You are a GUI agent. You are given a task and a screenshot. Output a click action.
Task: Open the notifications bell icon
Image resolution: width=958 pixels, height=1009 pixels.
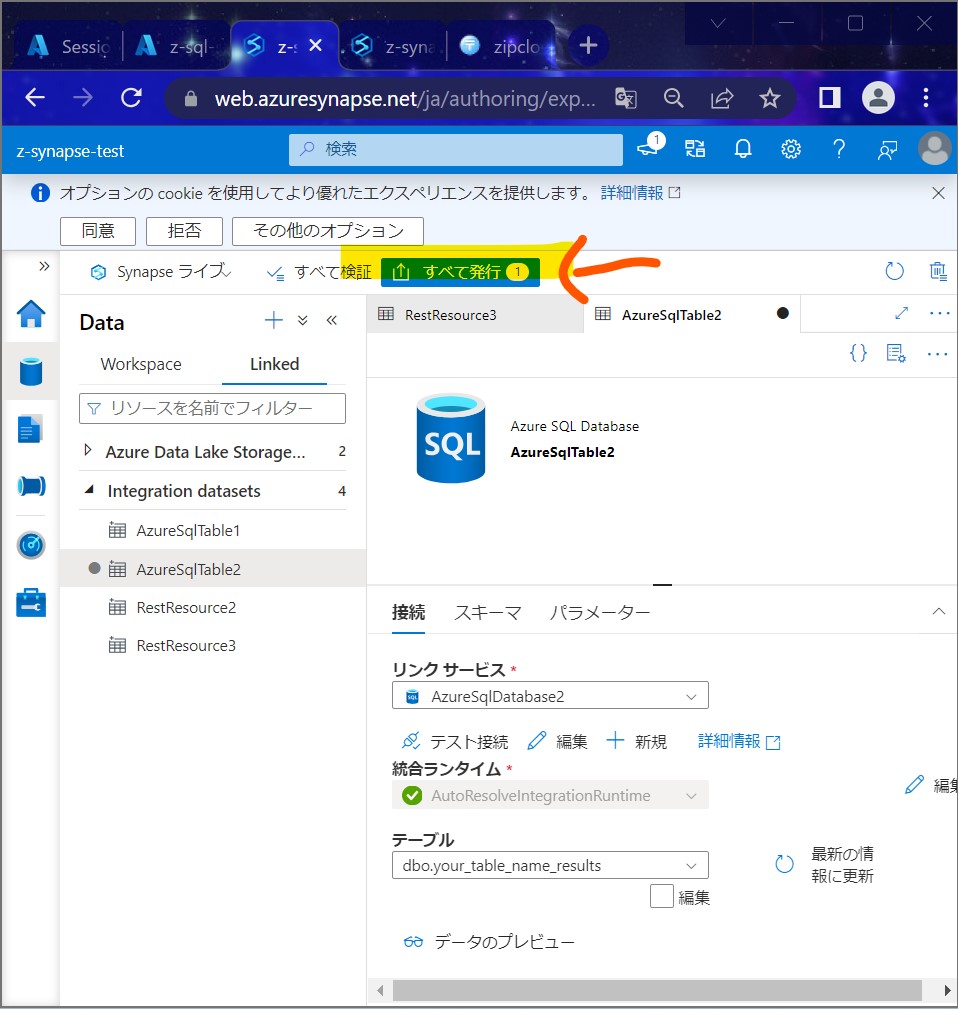[x=743, y=149]
